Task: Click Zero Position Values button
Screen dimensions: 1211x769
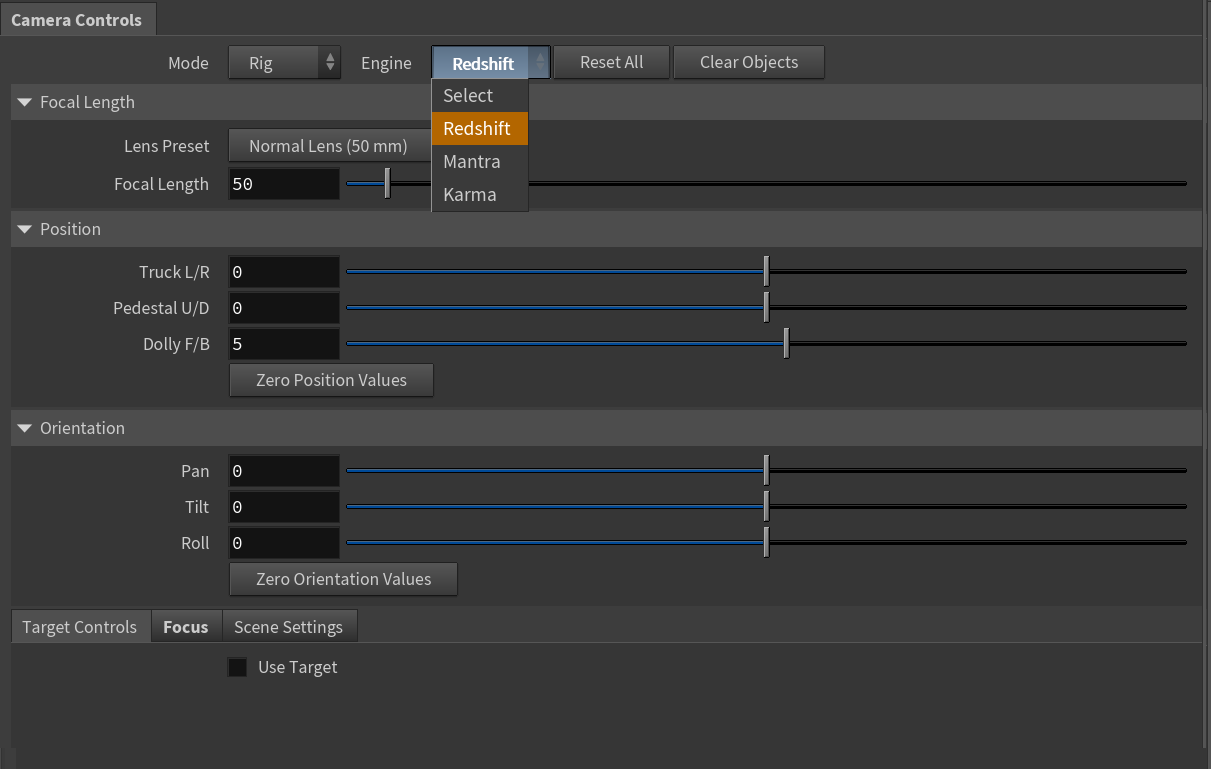Action: [331, 380]
